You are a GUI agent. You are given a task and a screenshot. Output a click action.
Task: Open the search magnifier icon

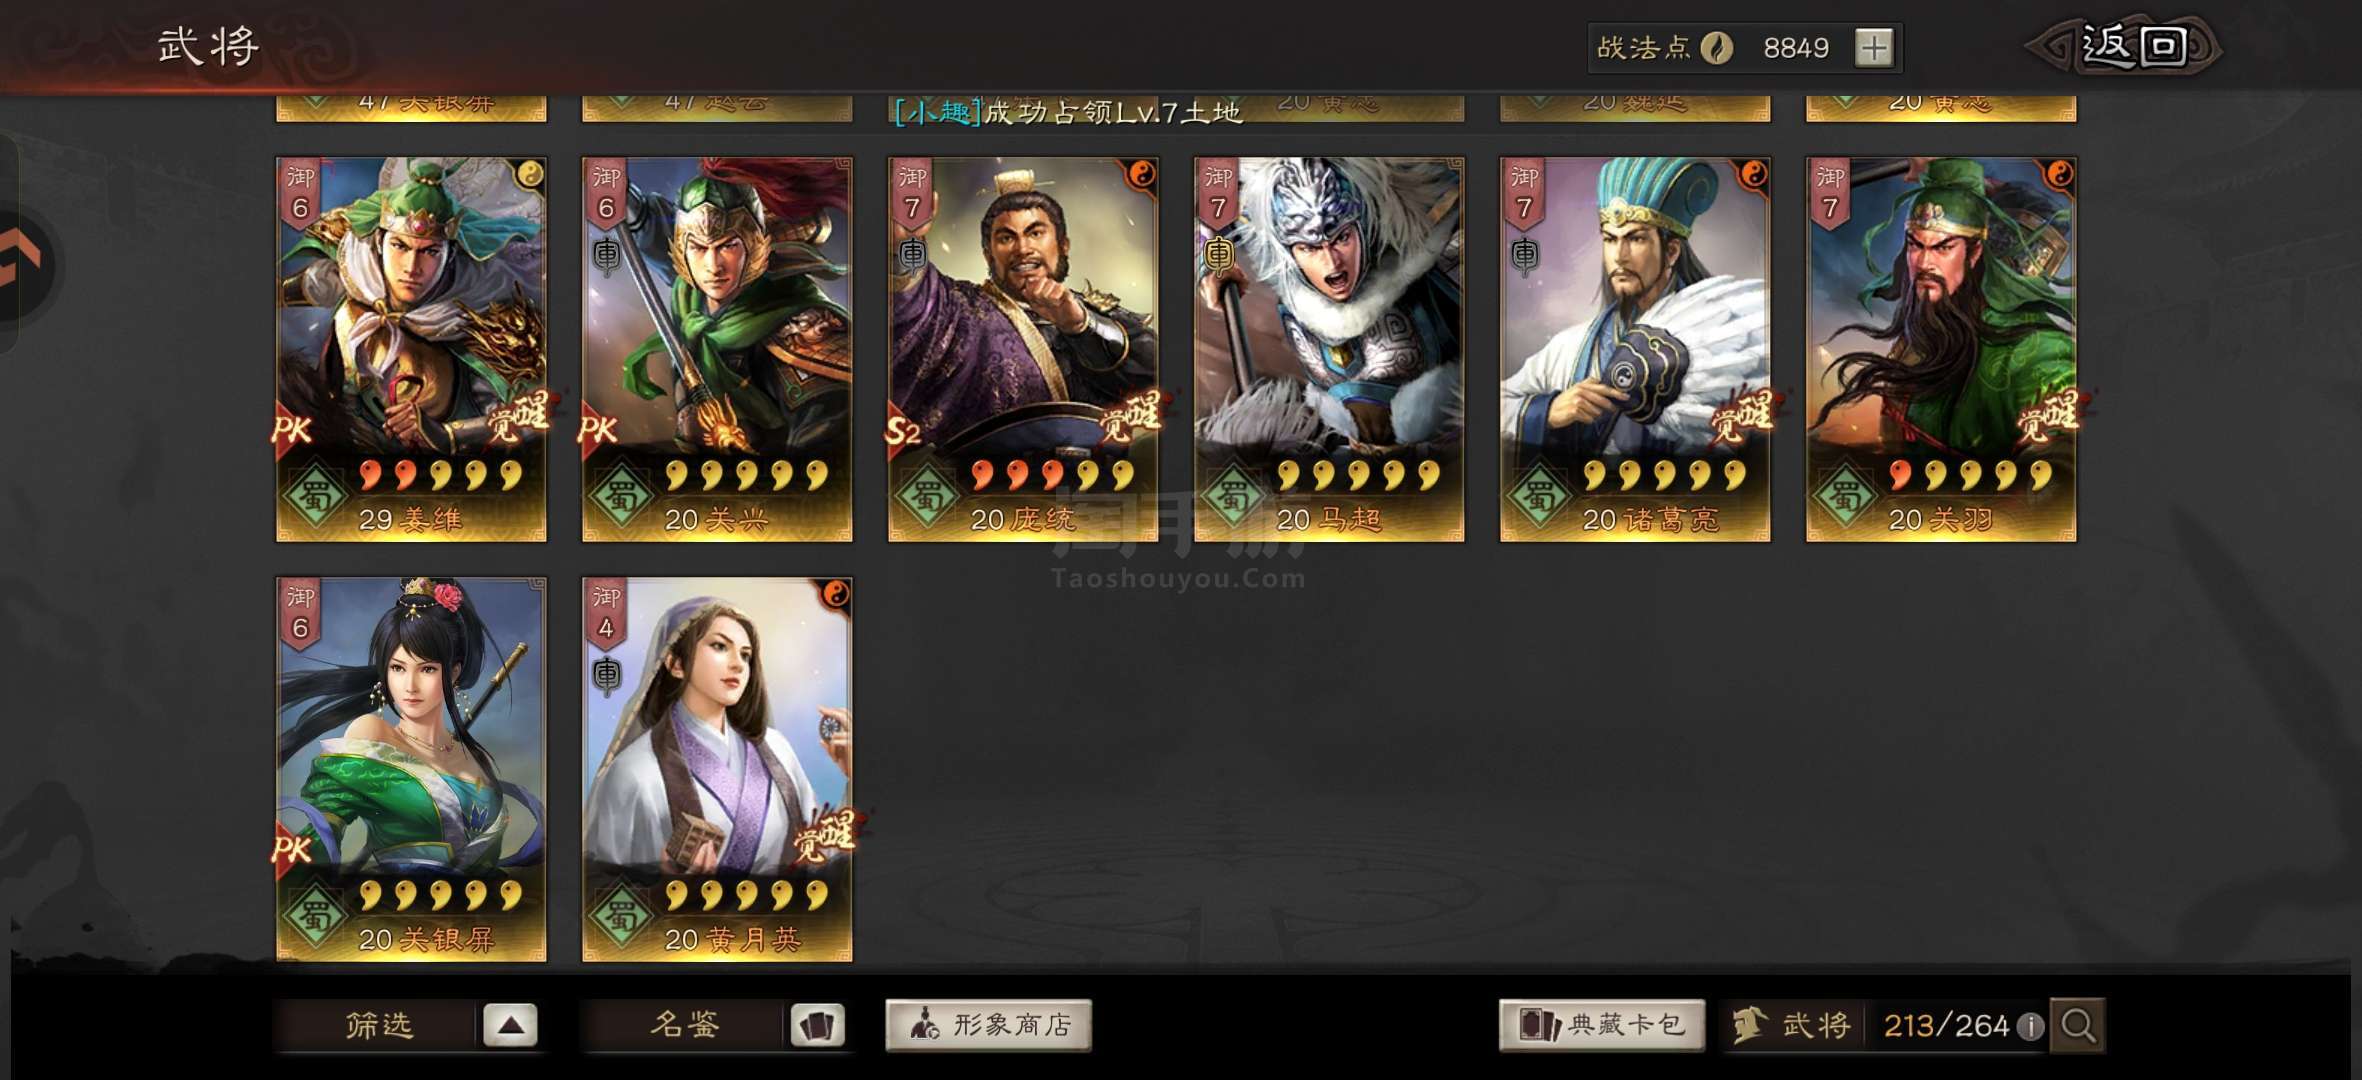point(2078,1025)
